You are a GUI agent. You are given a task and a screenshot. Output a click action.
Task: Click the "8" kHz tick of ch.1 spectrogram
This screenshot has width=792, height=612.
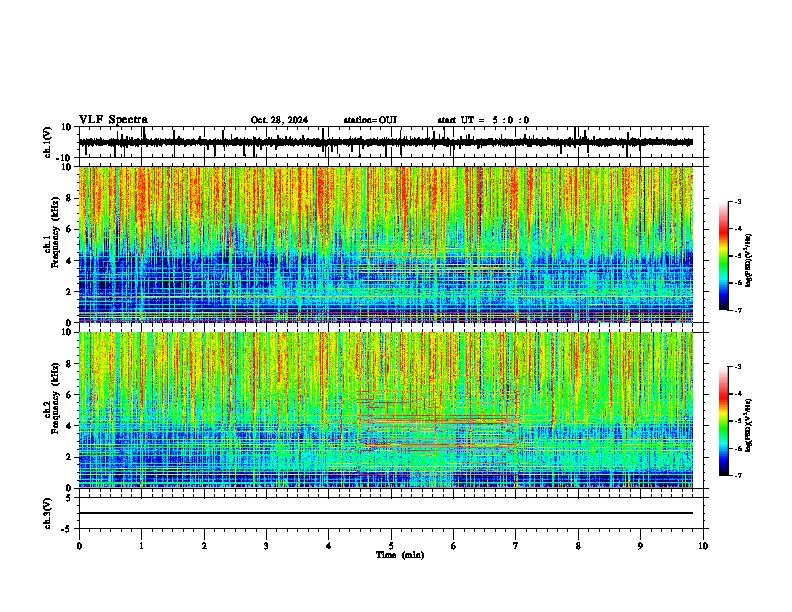70,198
